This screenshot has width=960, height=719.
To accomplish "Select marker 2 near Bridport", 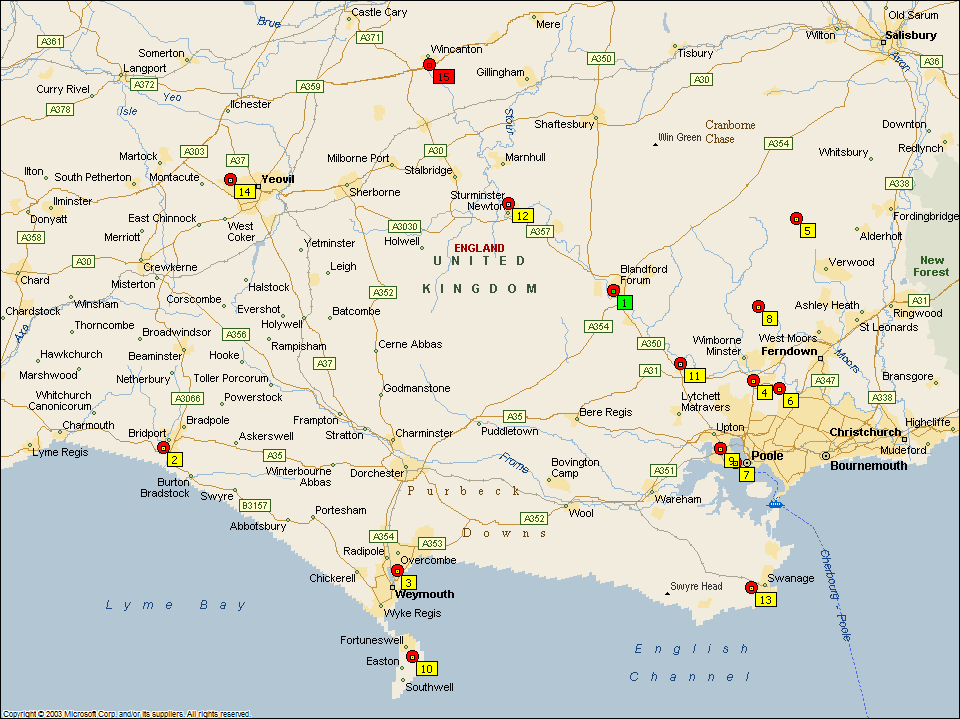I will (x=174, y=460).
